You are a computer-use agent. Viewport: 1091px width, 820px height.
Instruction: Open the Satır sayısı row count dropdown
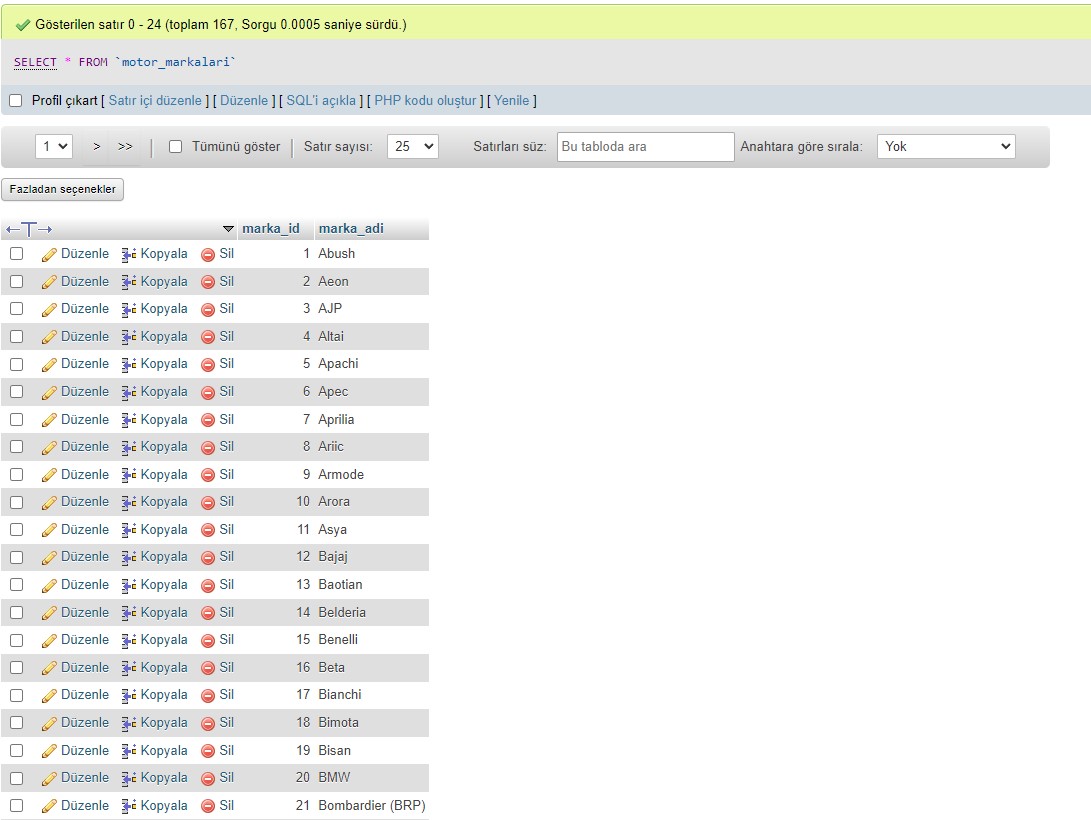(413, 147)
